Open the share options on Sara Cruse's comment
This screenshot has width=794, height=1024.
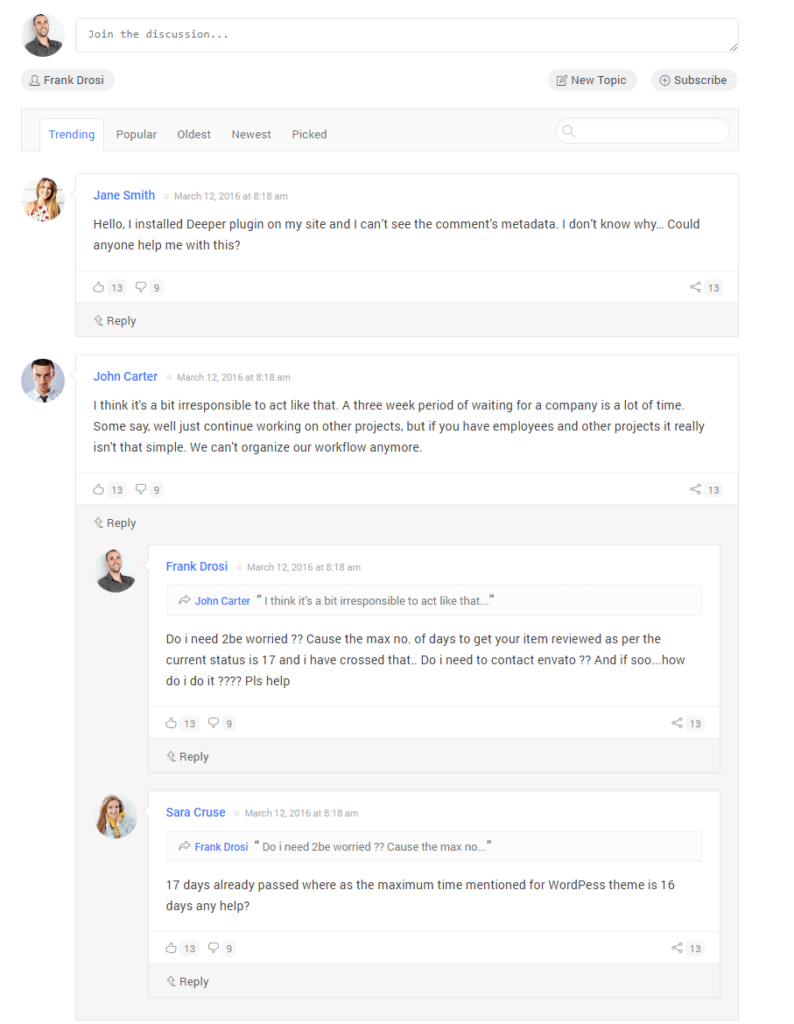(679, 947)
